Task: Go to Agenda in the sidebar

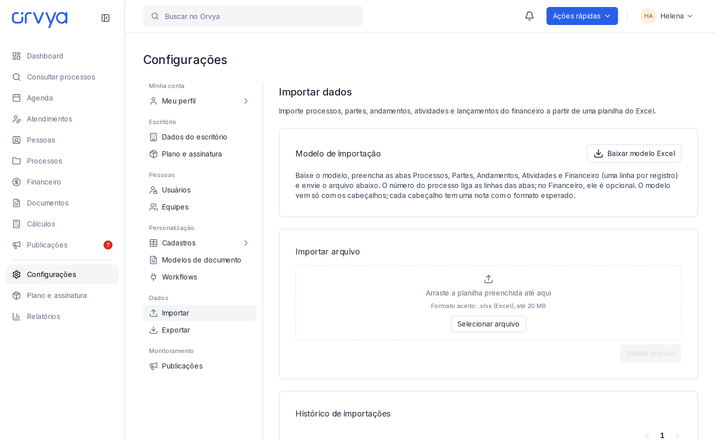Action: coord(62,98)
